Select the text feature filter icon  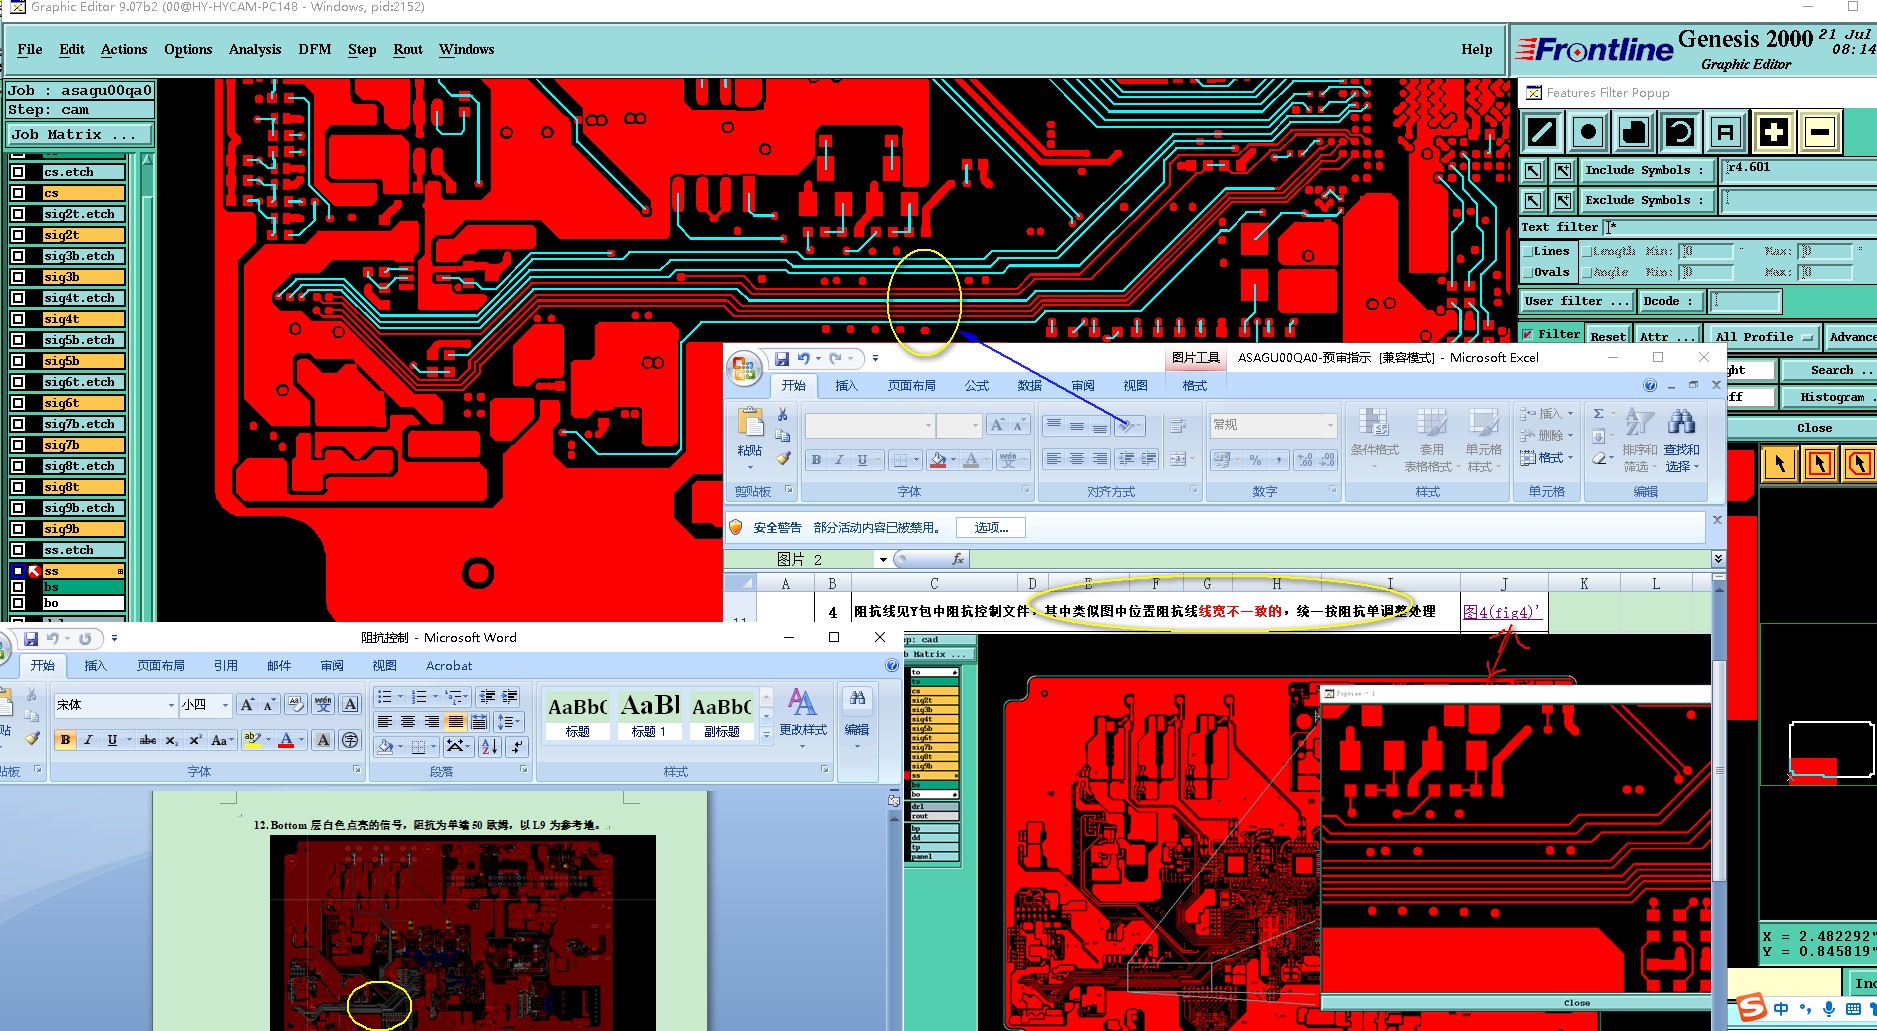pyautogui.click(x=1726, y=132)
